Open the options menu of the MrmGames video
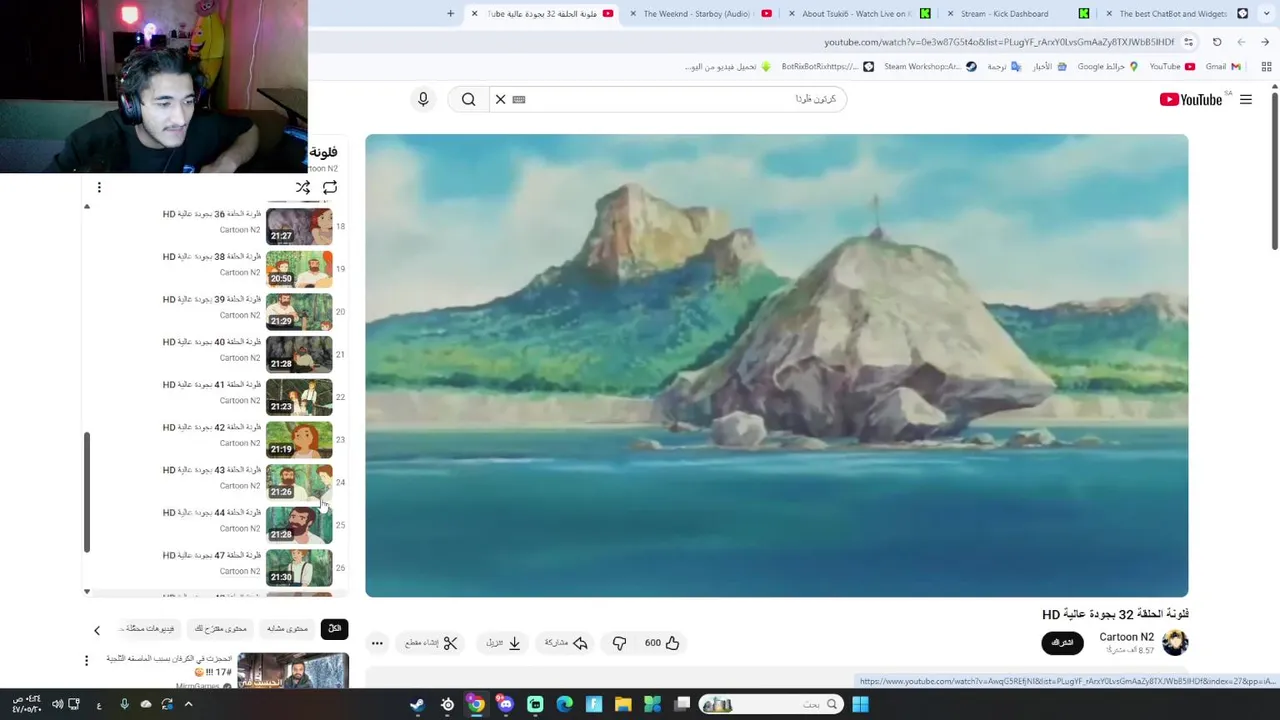This screenshot has height=720, width=1280. (87, 660)
